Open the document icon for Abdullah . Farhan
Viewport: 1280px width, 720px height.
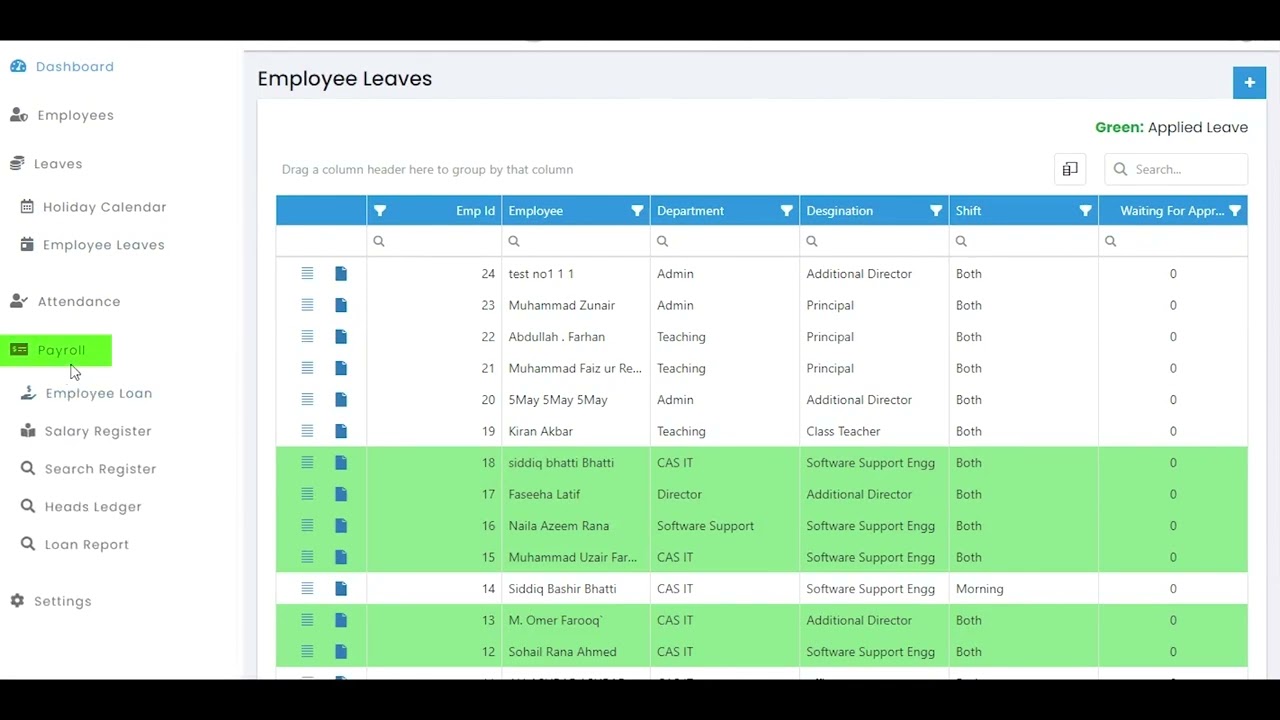tap(341, 337)
